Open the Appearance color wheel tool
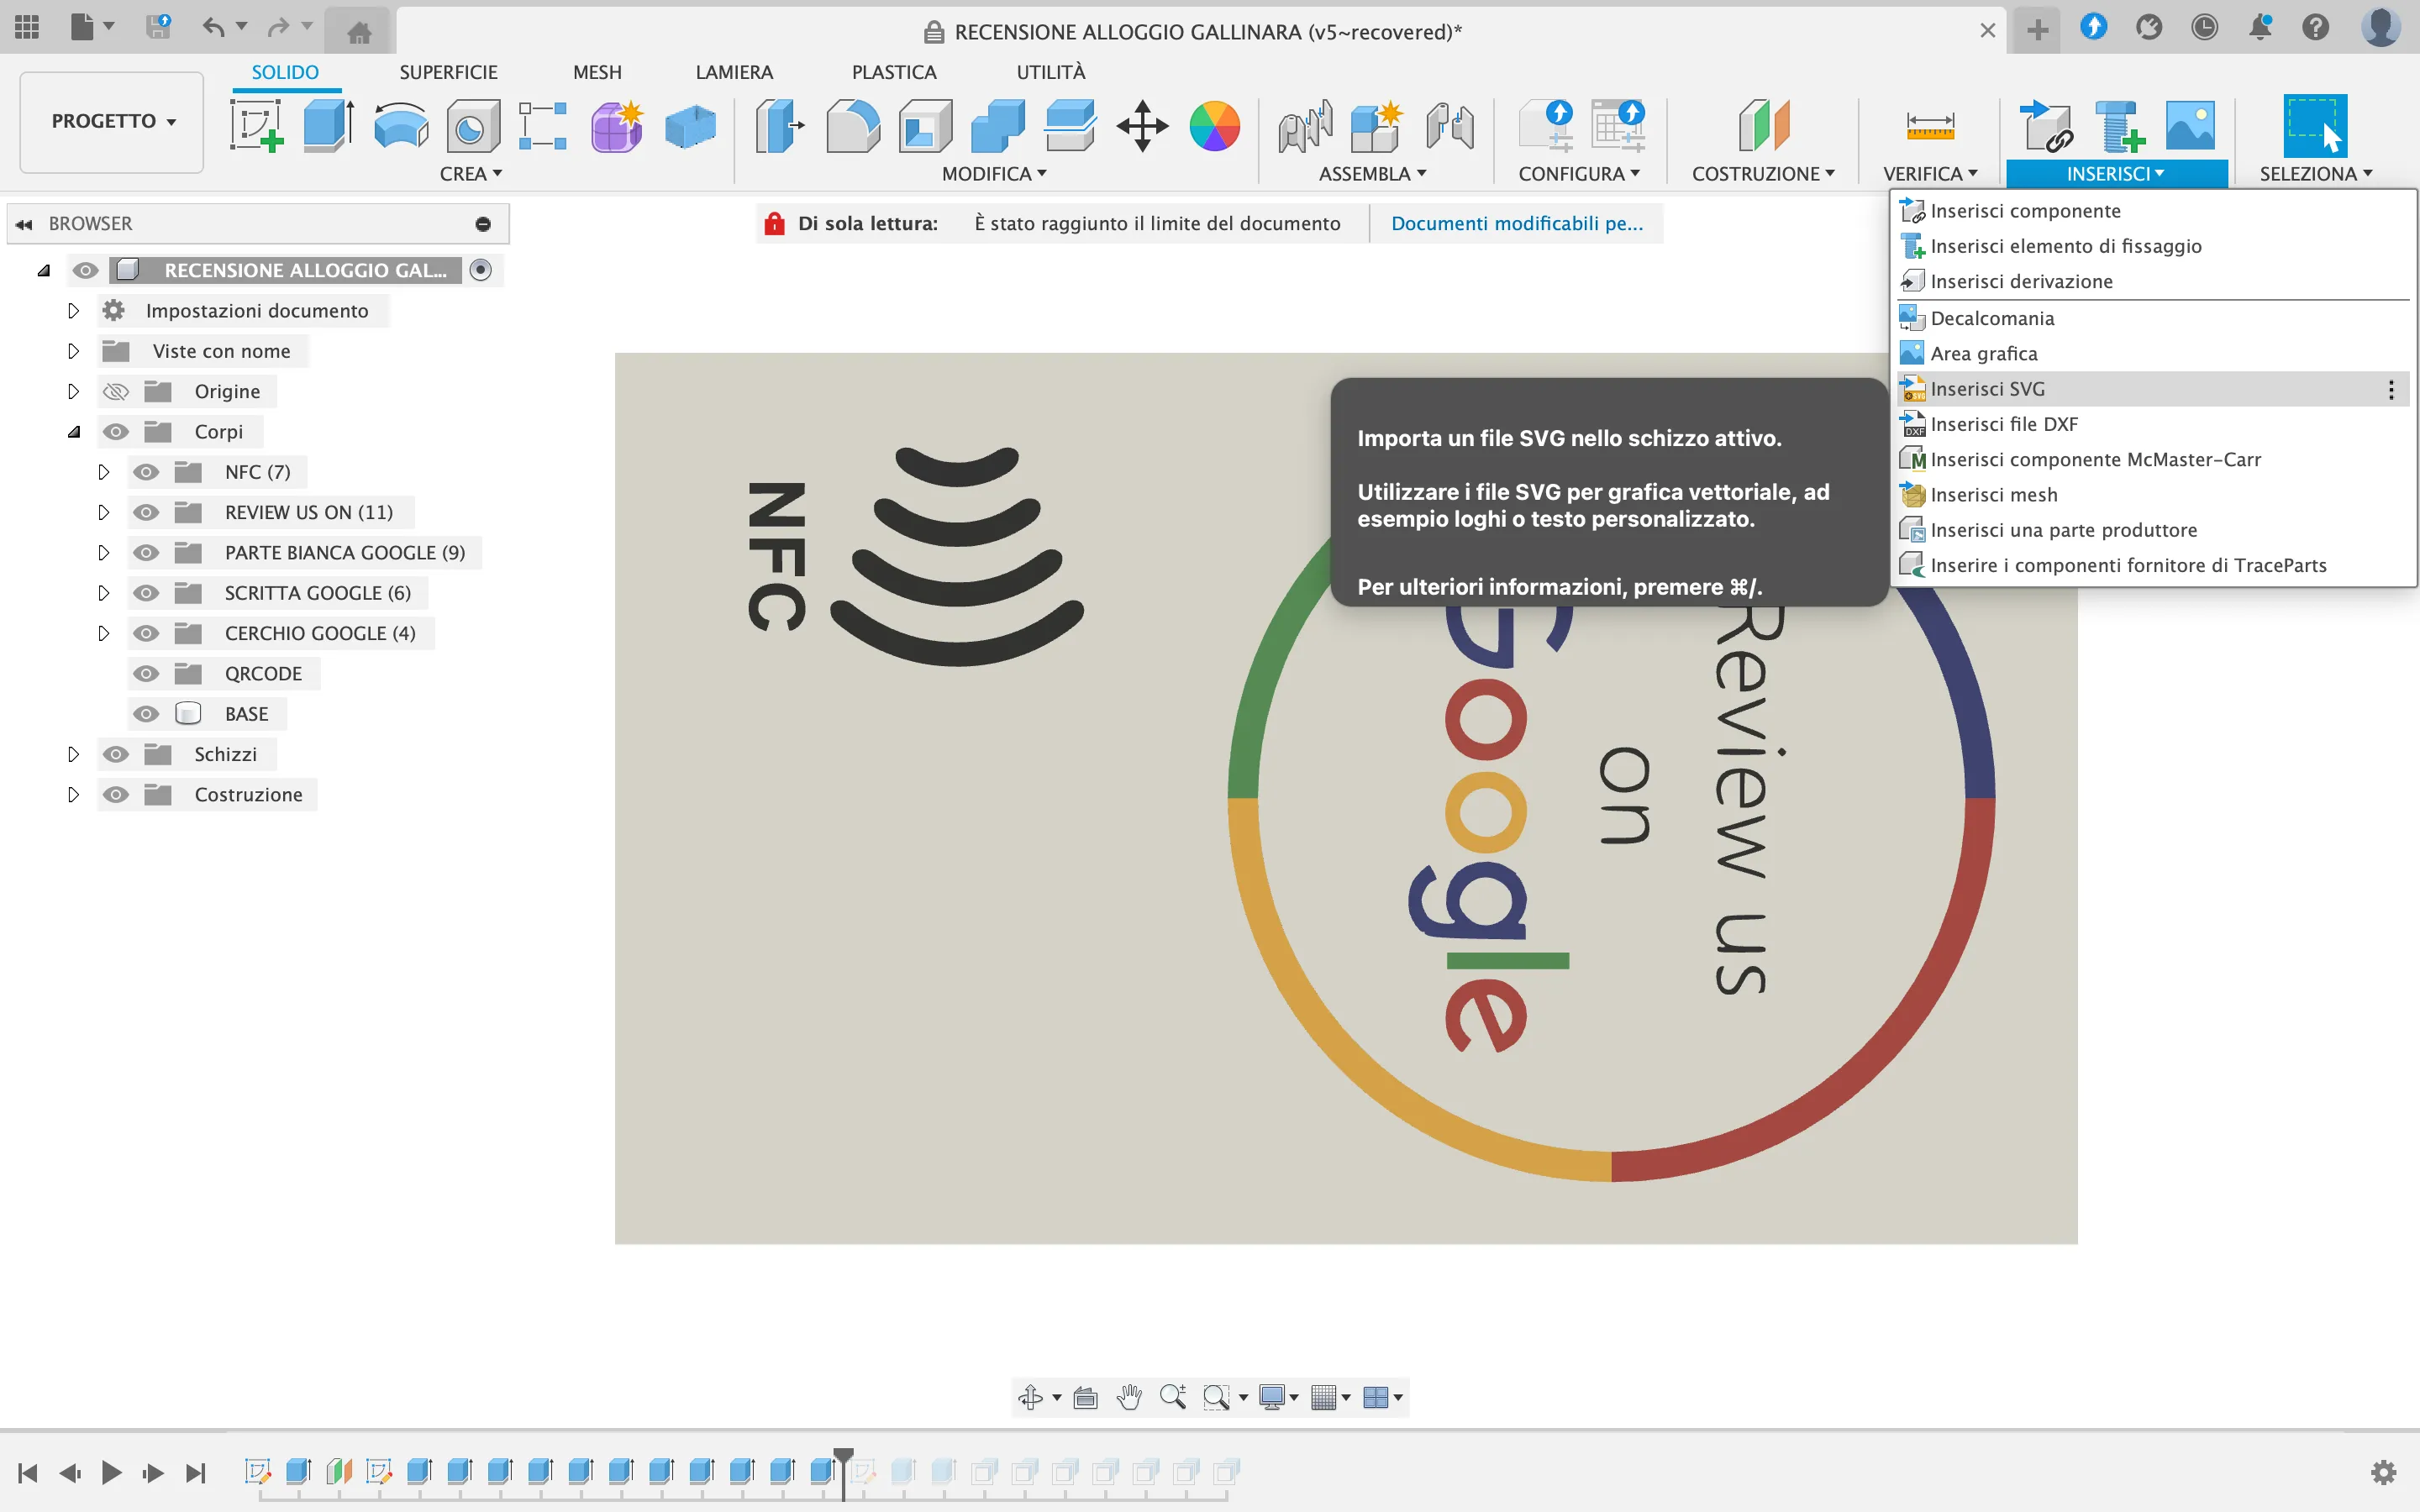 [x=1215, y=126]
